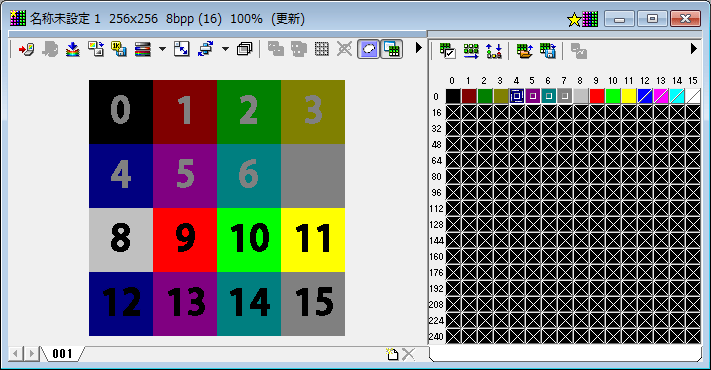
Task: Open the 001 page tab
Action: click(62, 354)
